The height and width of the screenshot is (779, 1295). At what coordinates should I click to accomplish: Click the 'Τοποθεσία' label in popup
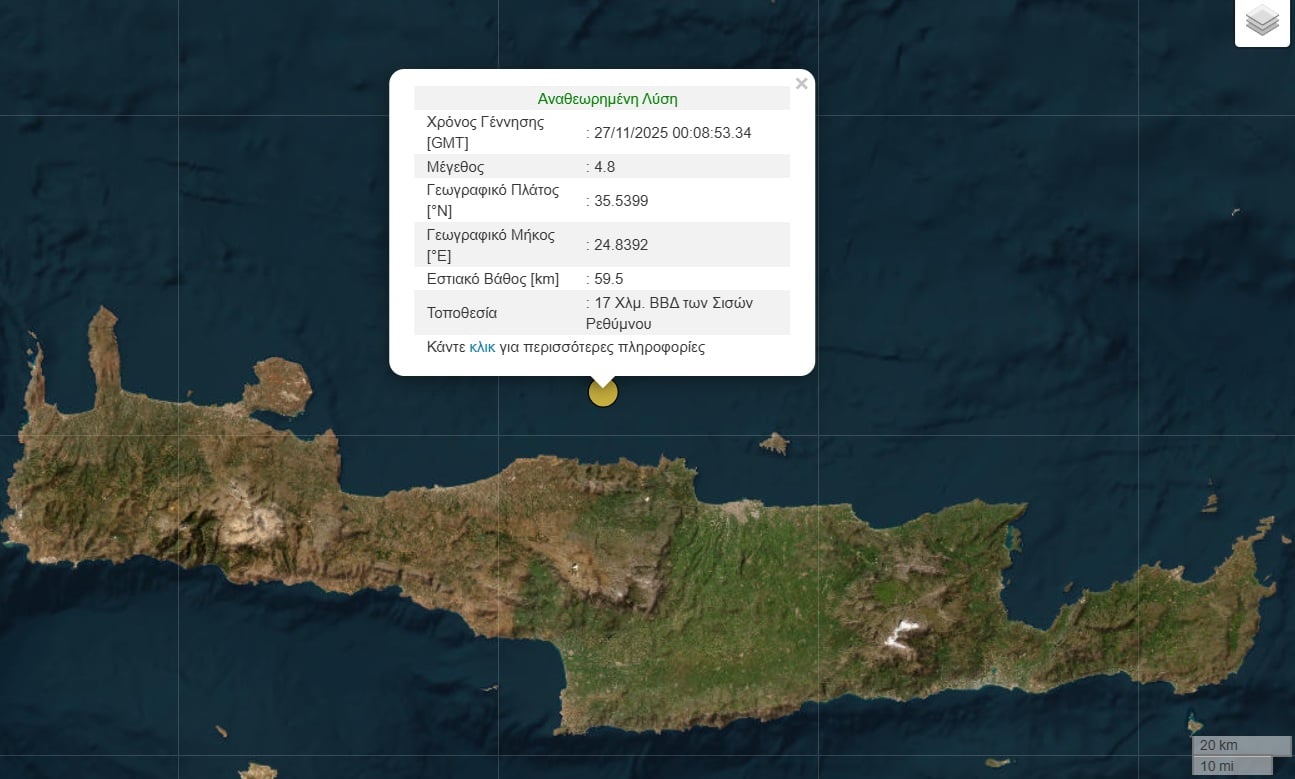point(461,312)
